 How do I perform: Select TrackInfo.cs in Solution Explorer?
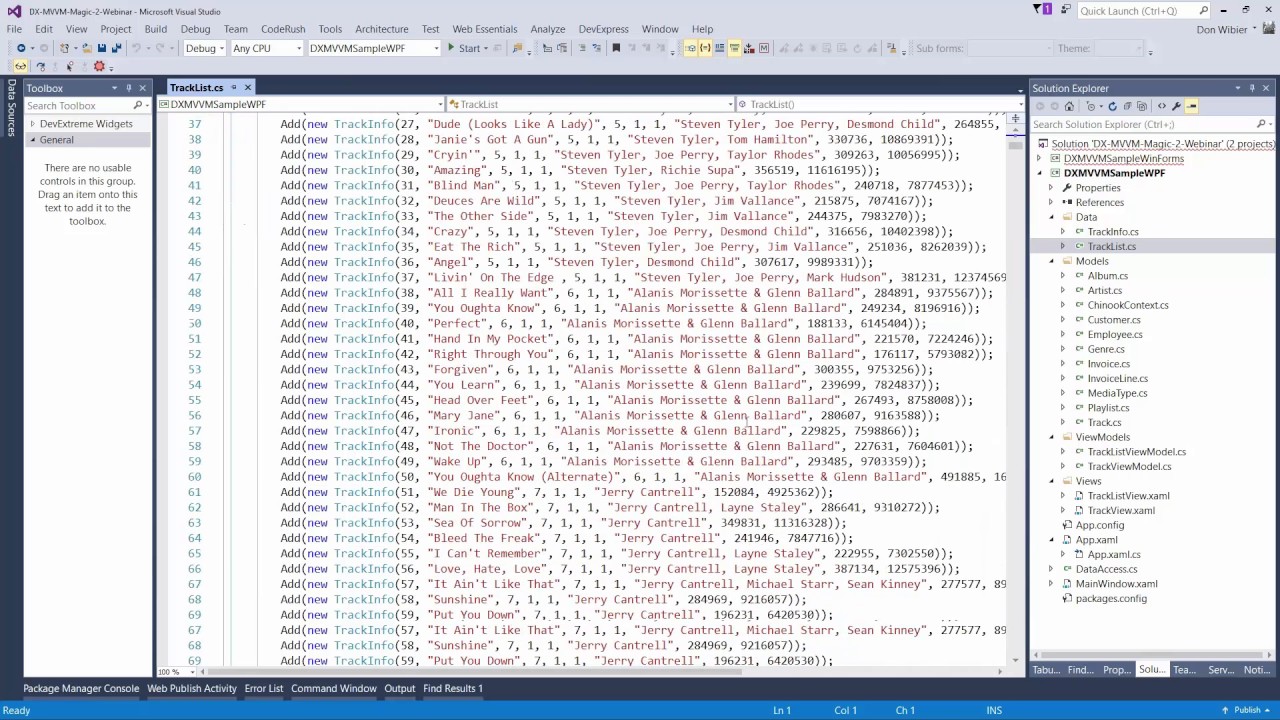point(1113,232)
